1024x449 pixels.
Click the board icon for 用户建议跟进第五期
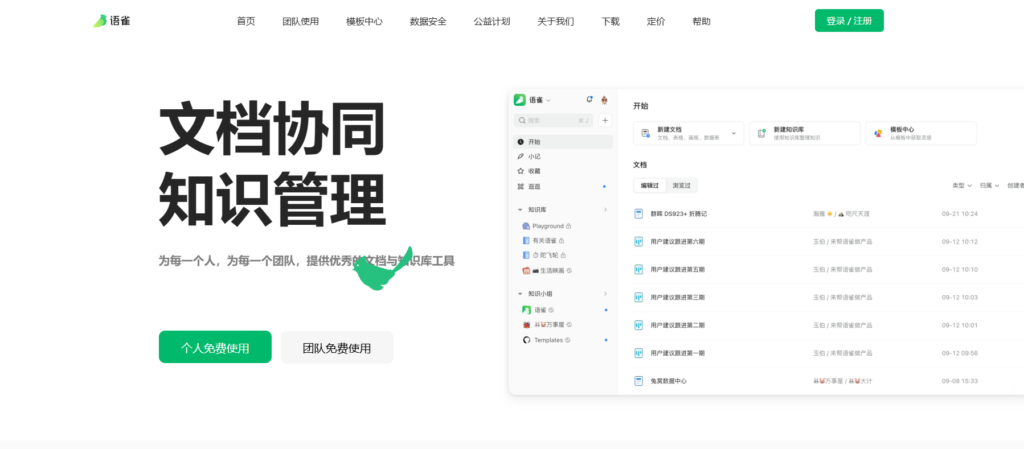tap(639, 269)
